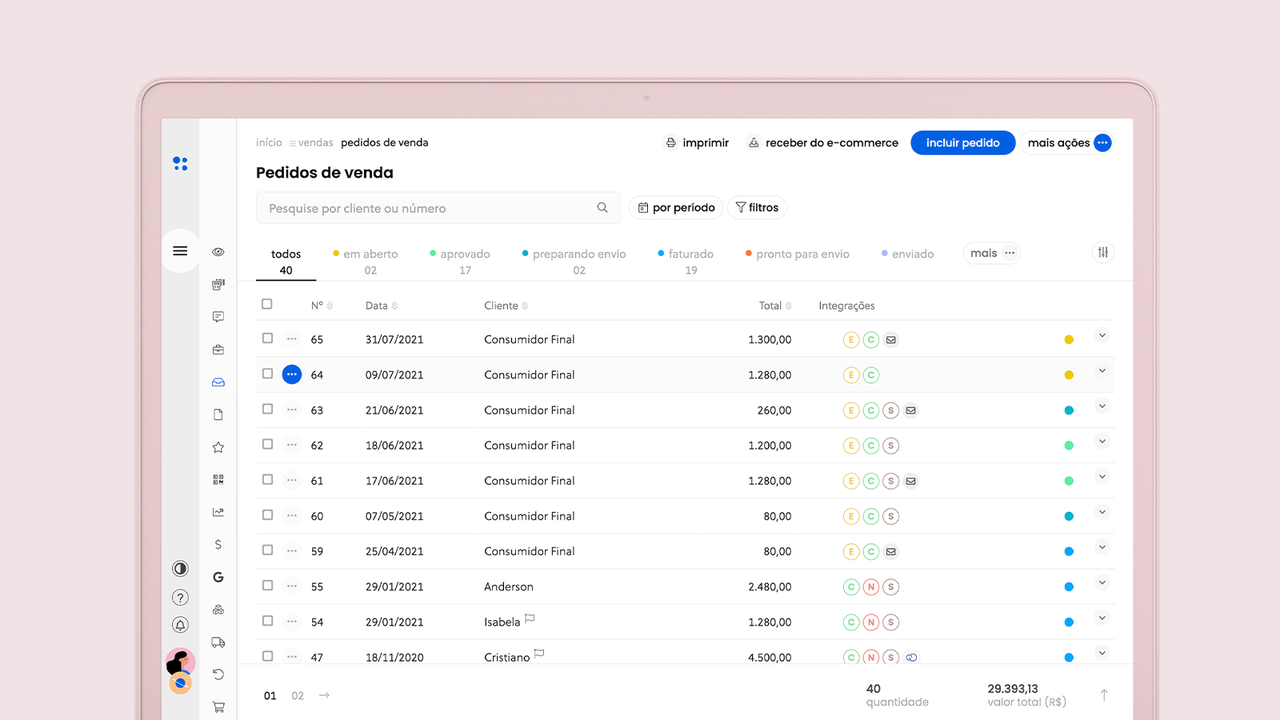Viewport: 1280px width, 720px height.
Task: Tick the select-all checkbox in header
Action: 267,304
